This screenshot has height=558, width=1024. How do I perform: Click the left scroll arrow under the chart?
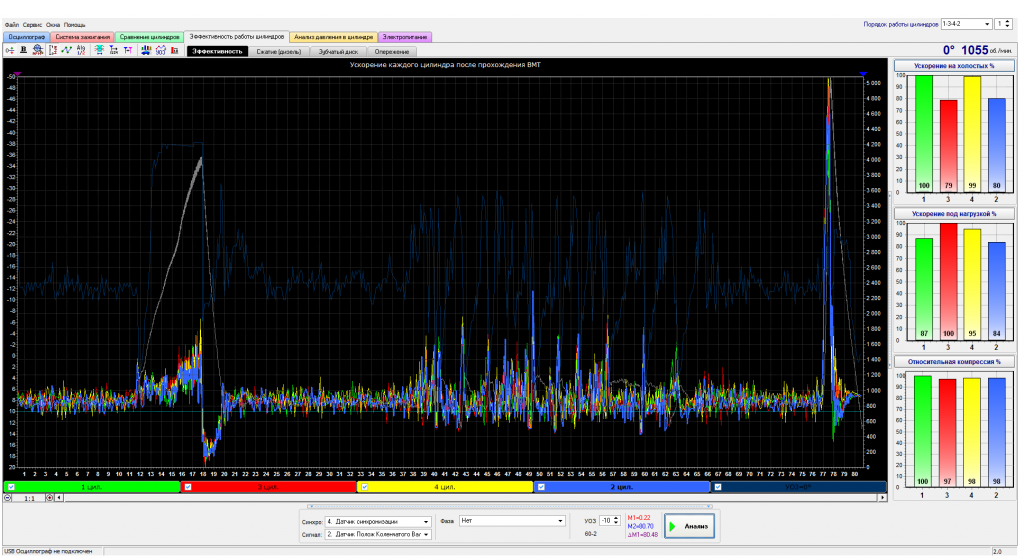tap(59, 498)
